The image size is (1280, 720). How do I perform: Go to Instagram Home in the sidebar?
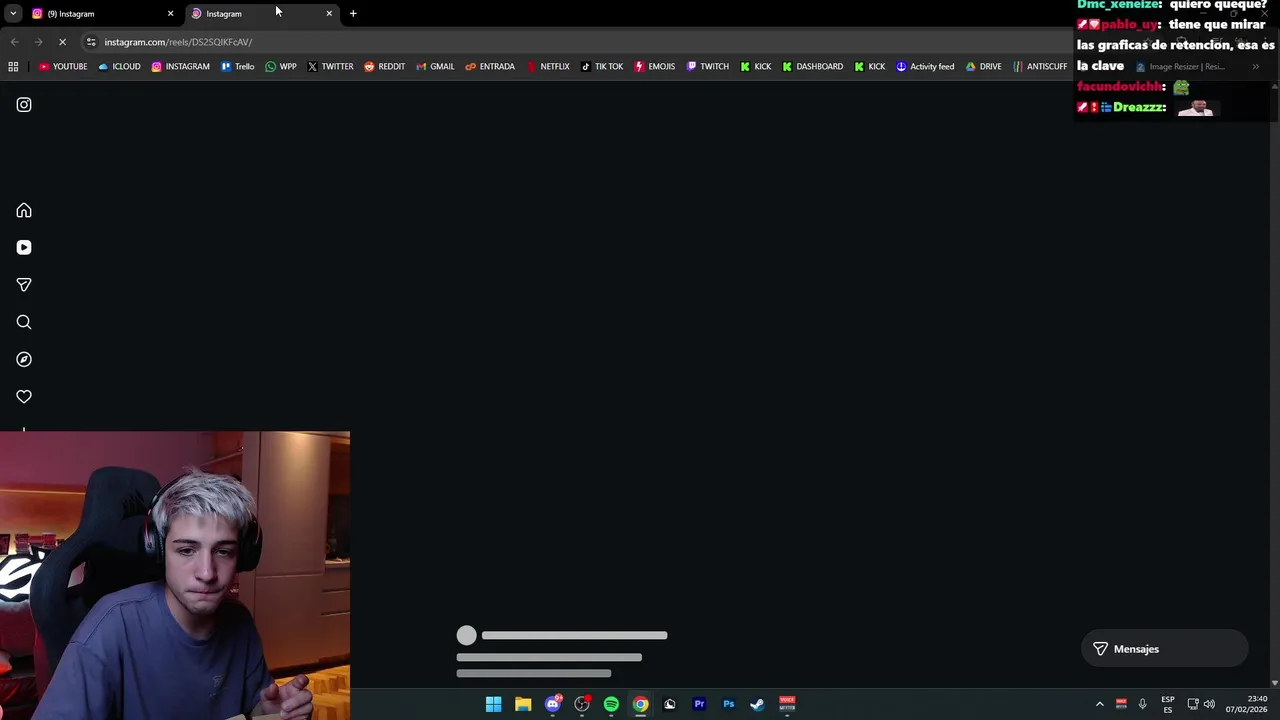24,210
